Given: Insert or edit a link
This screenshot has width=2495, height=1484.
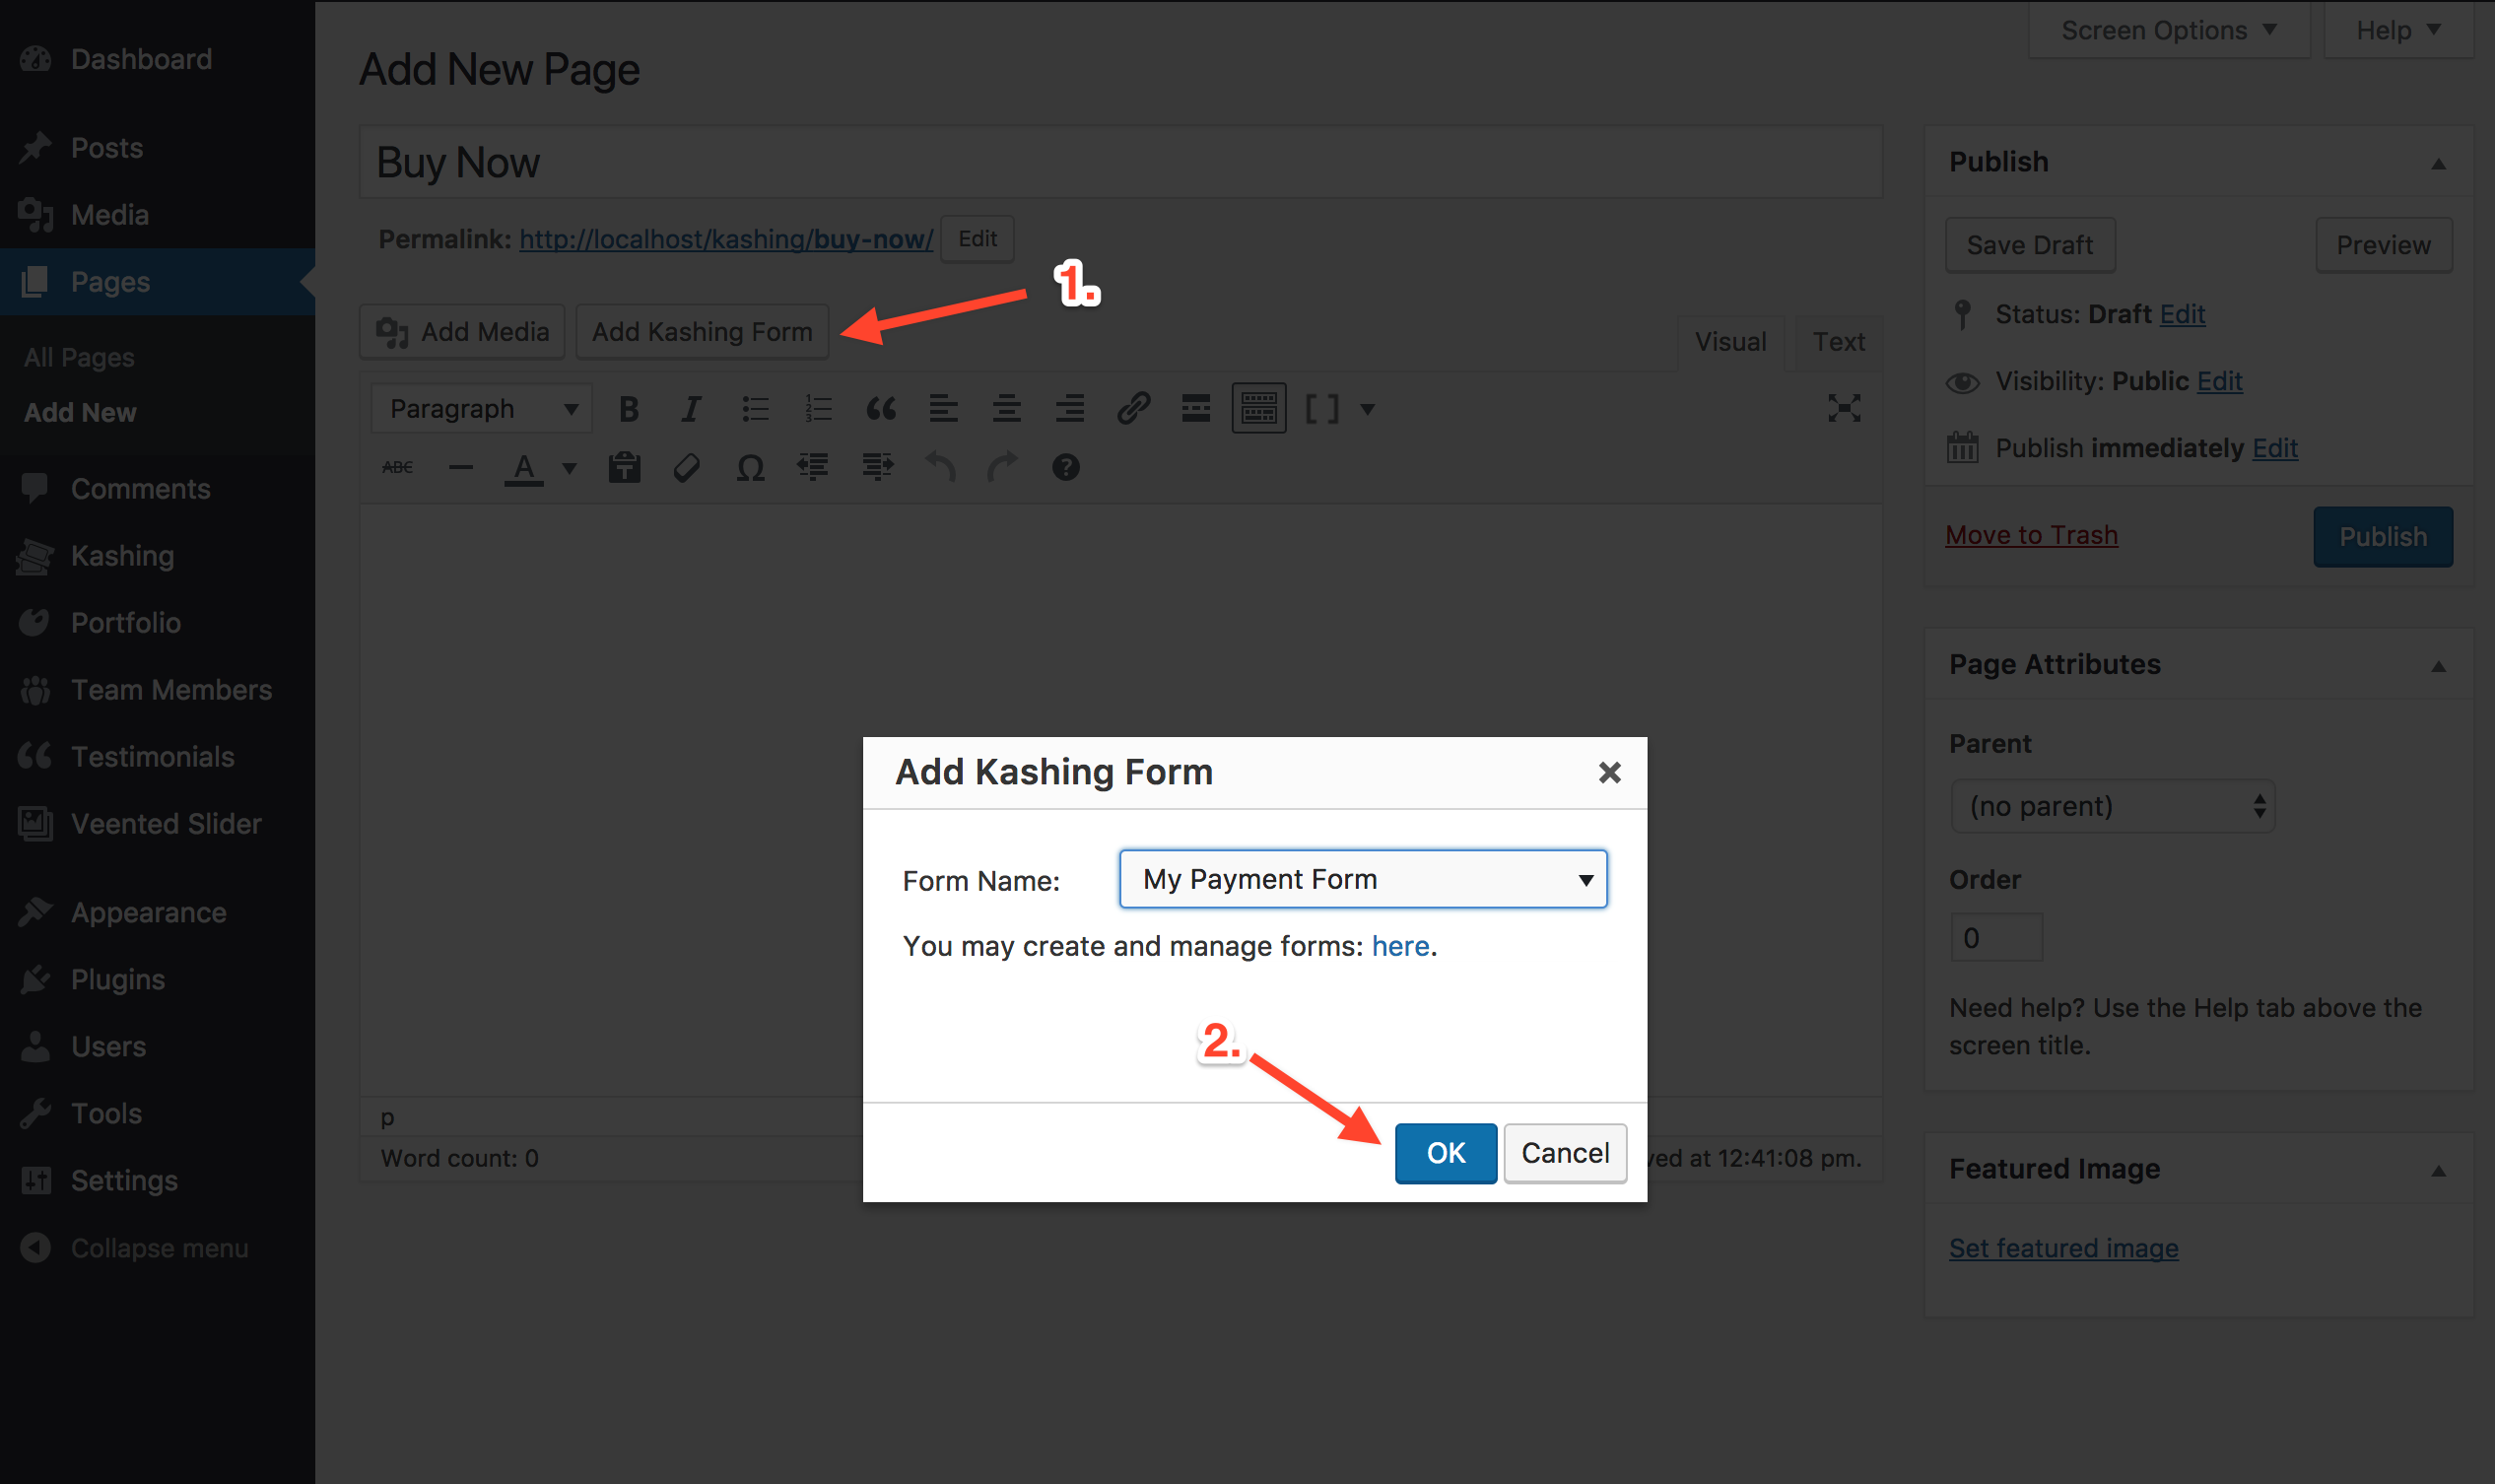Looking at the screenshot, I should (1133, 409).
